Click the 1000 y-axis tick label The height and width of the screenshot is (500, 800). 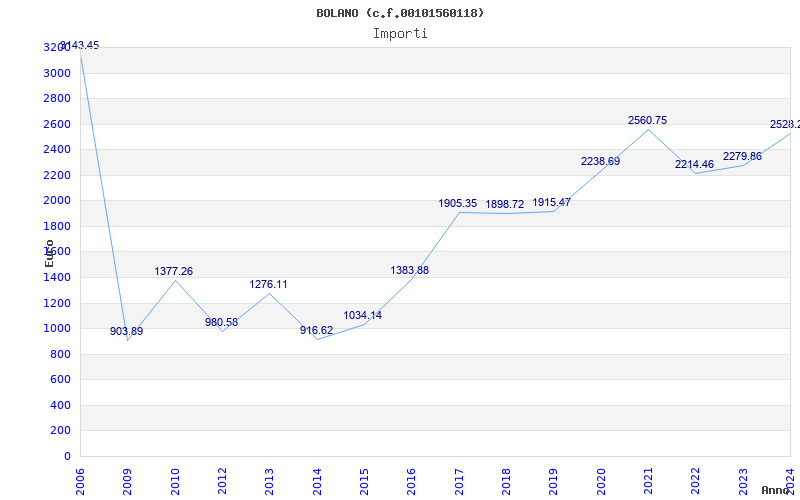tap(57, 329)
